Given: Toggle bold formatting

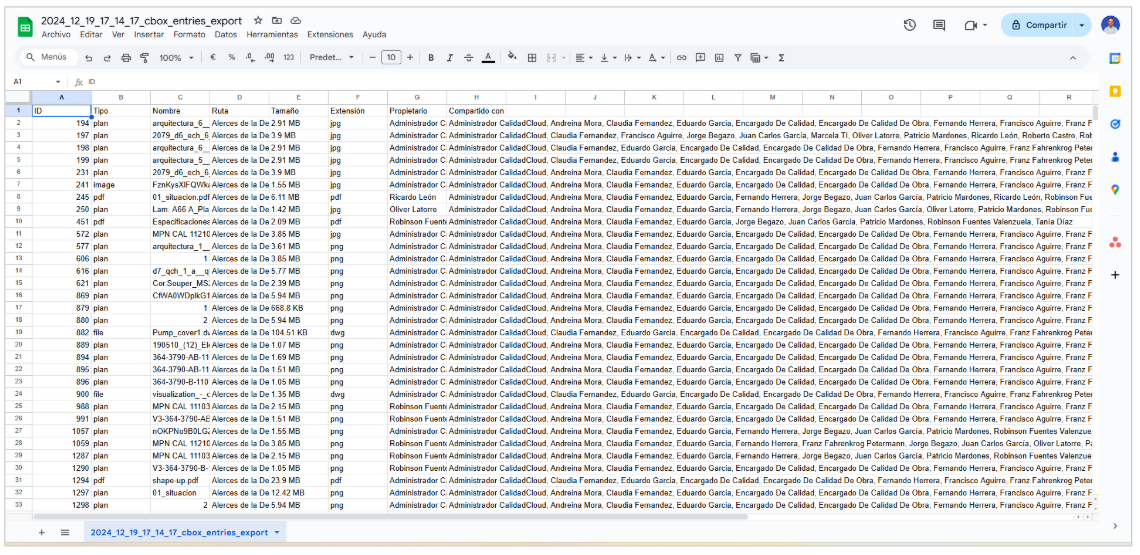Looking at the screenshot, I should pyautogui.click(x=431, y=58).
